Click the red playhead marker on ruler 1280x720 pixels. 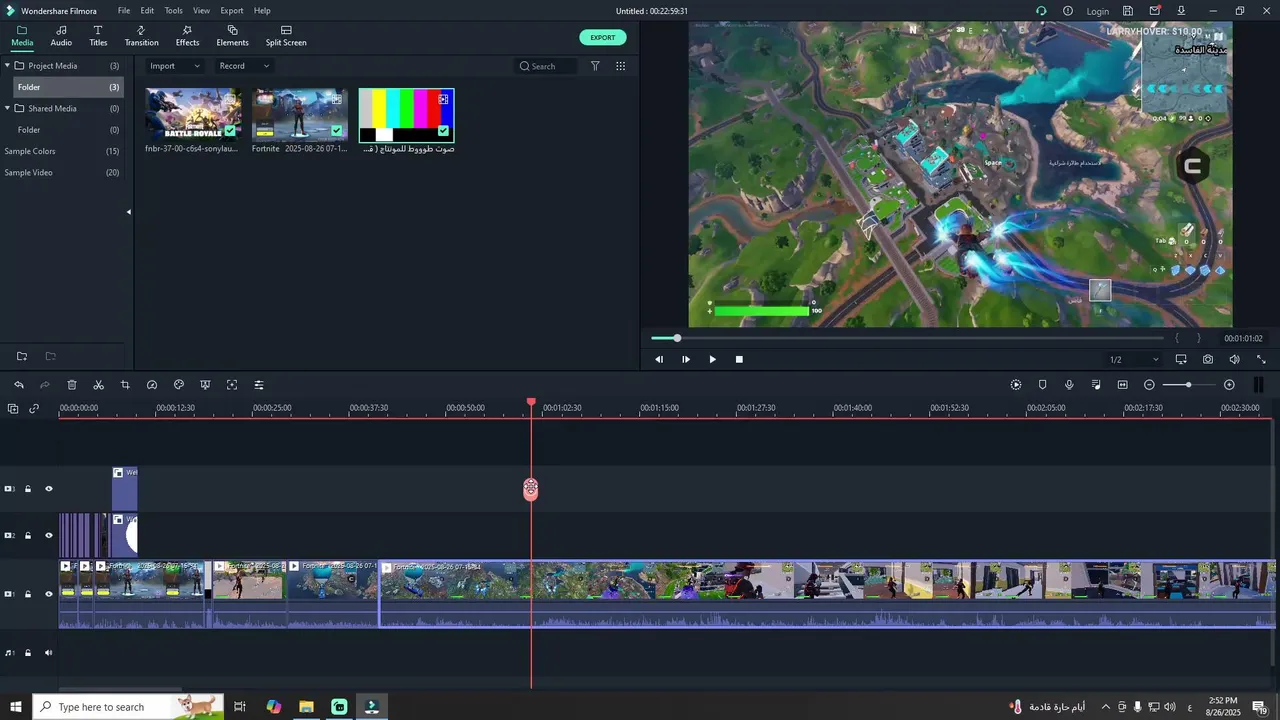coord(531,402)
